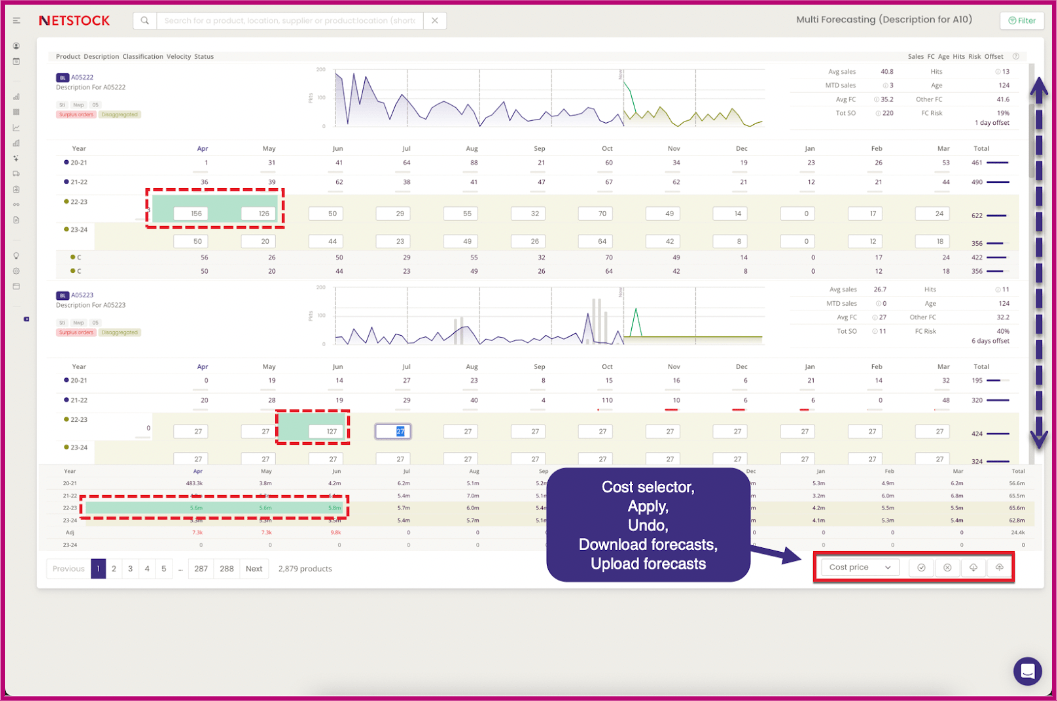Open the chat support bubble

(x=1026, y=672)
